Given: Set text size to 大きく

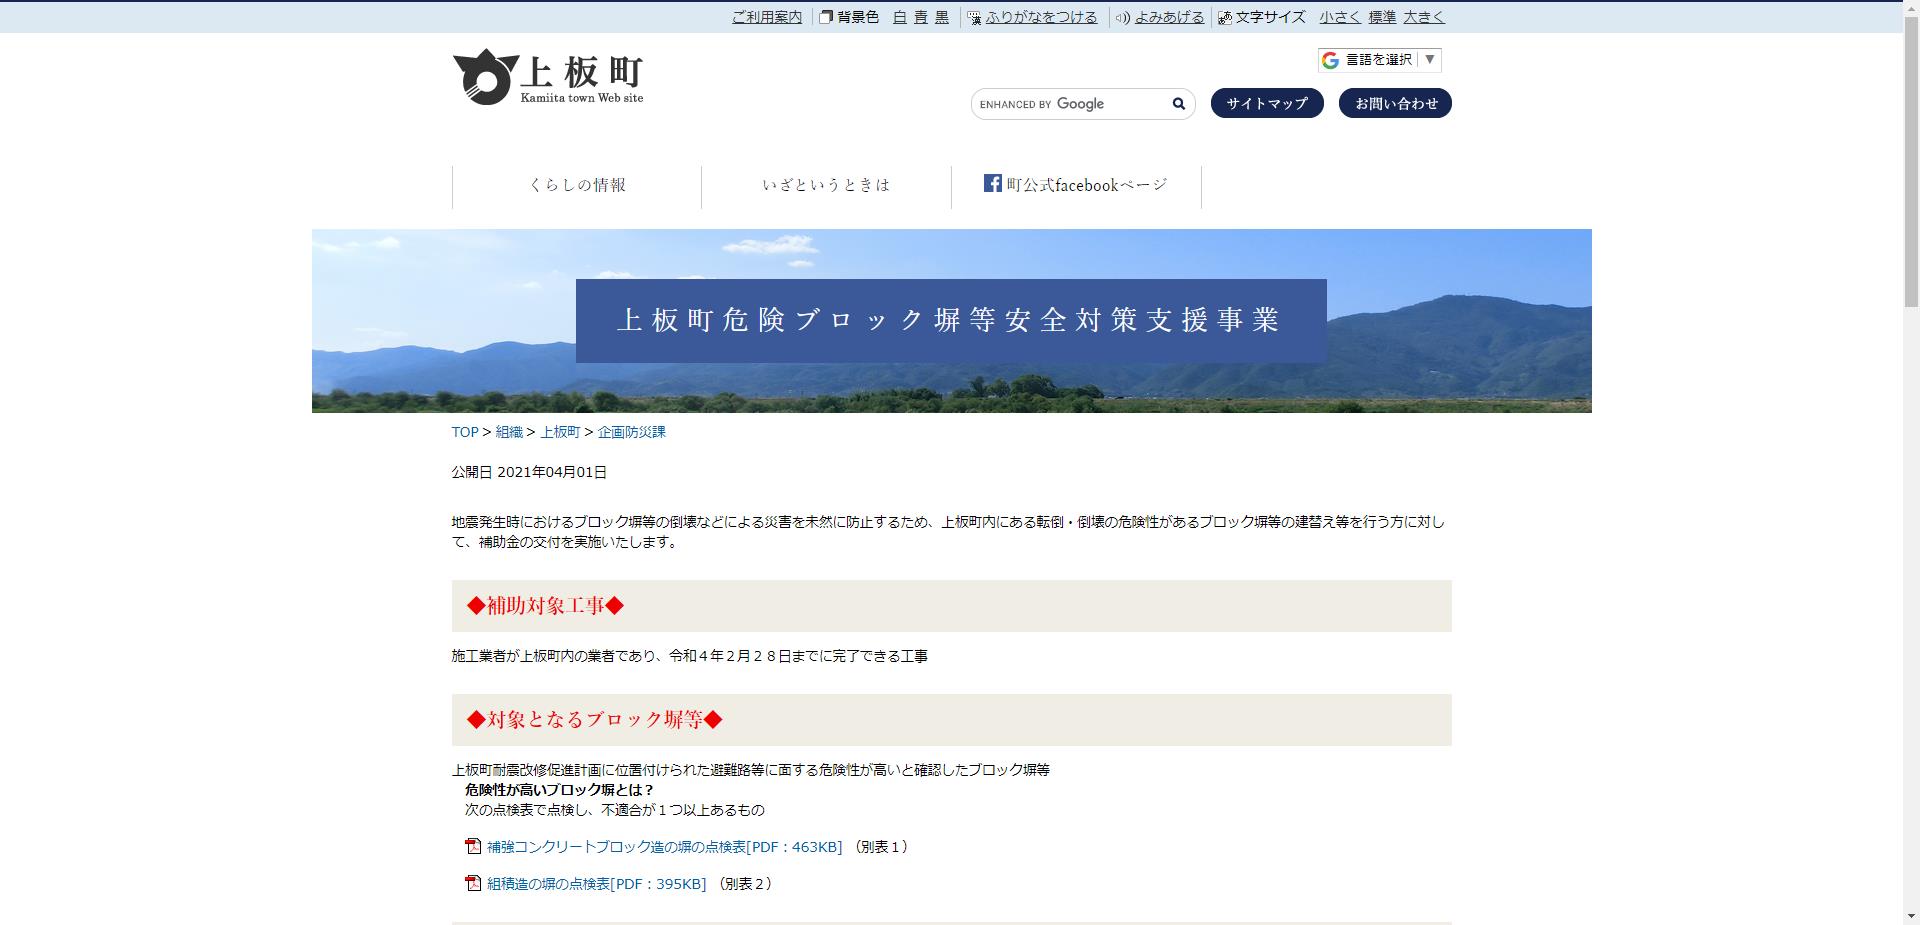Looking at the screenshot, I should click(x=1423, y=17).
